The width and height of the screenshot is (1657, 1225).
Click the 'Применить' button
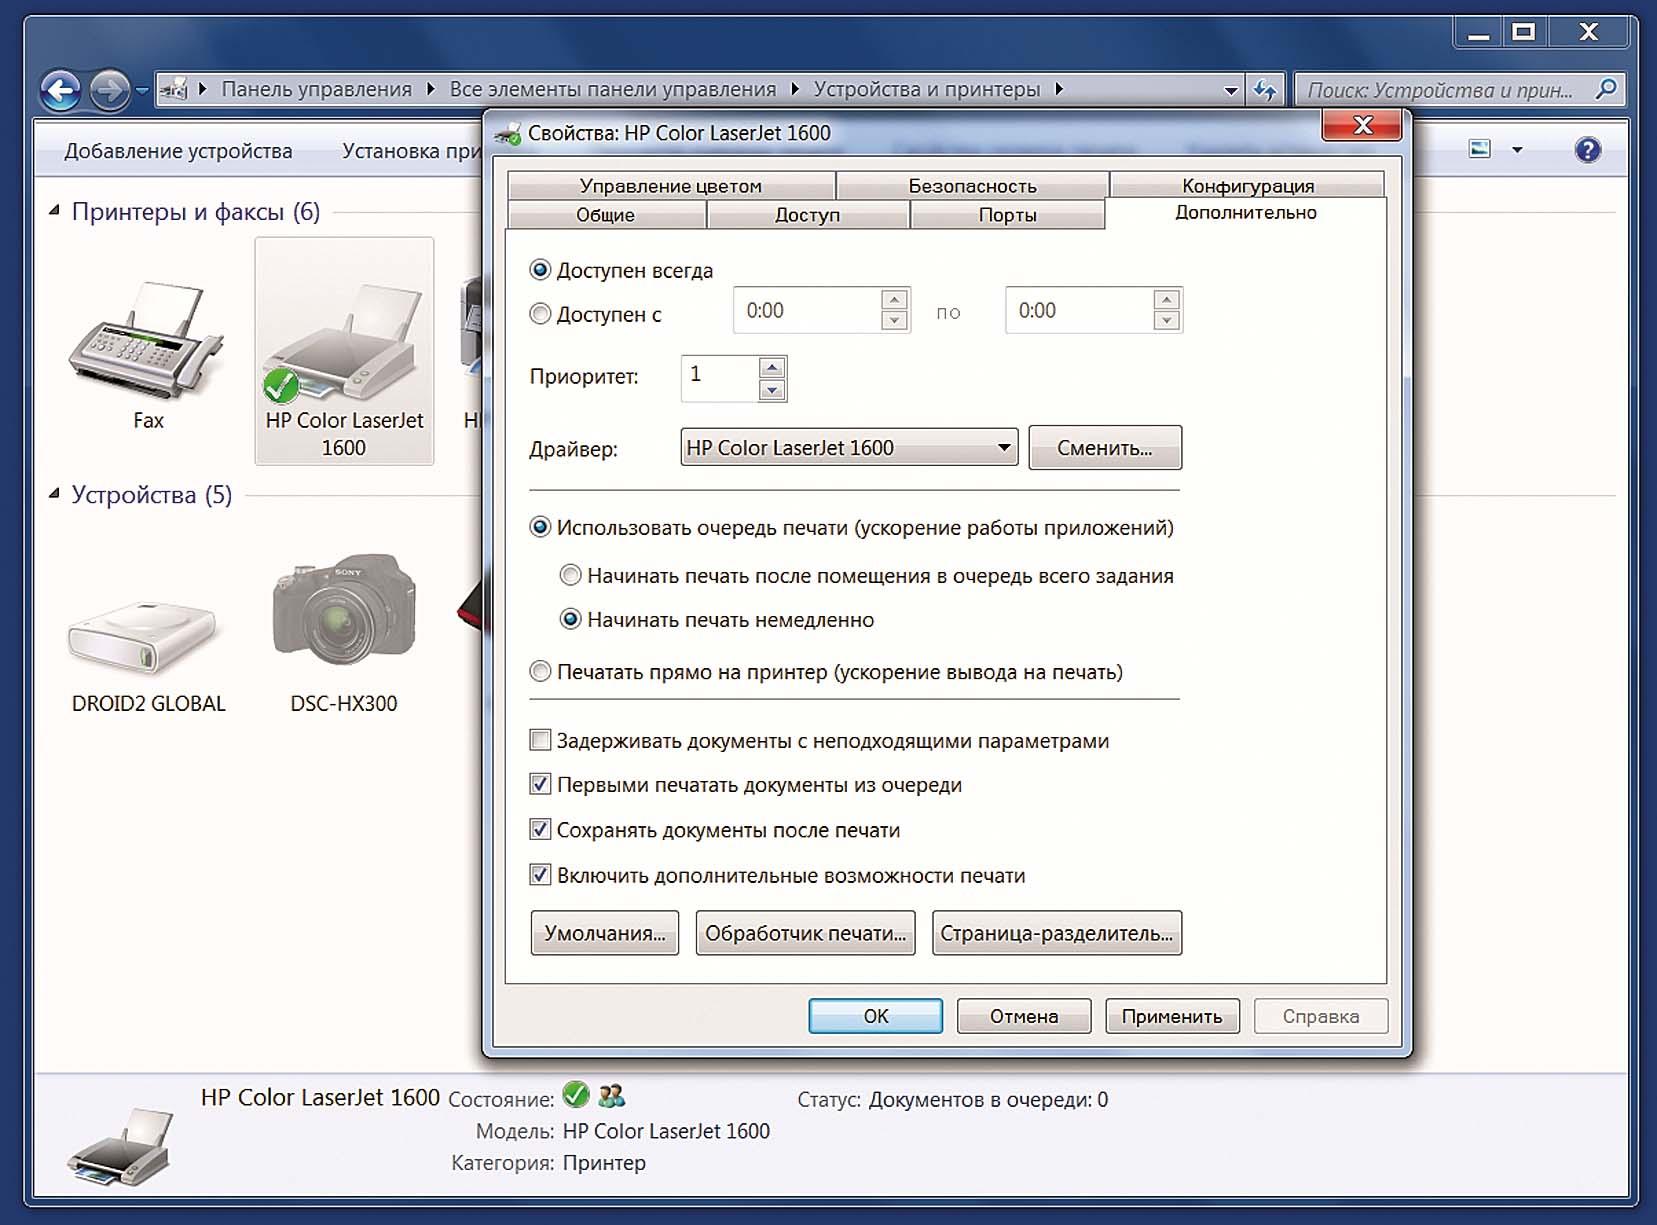(x=1171, y=1016)
